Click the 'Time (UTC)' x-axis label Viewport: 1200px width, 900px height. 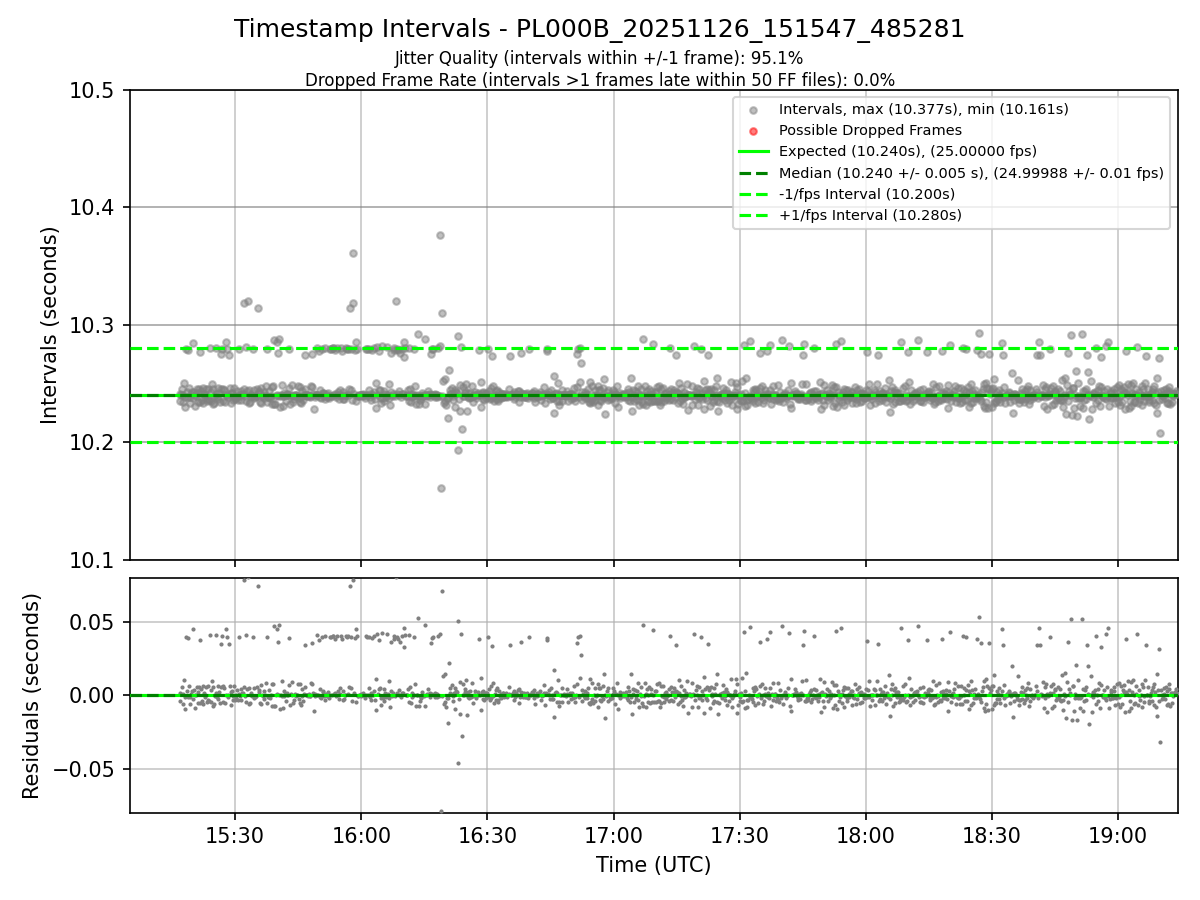pyautogui.click(x=653, y=865)
